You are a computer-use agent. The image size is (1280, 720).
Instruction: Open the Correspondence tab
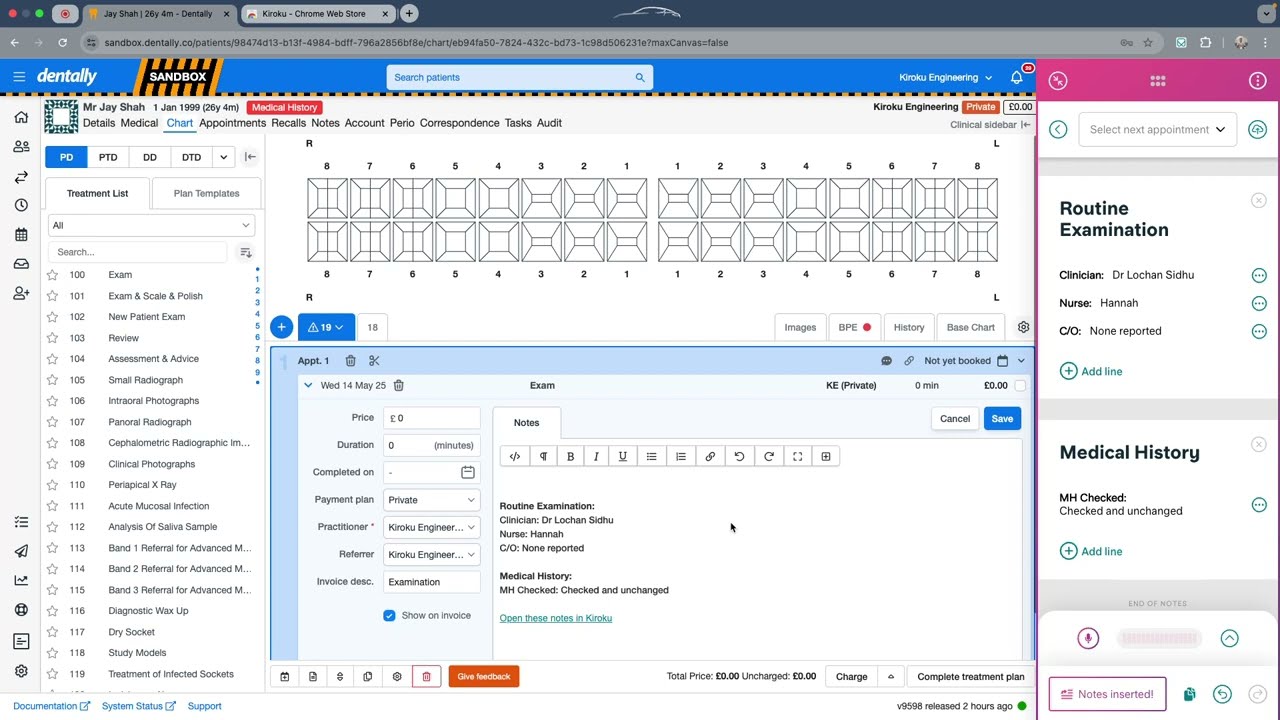(459, 123)
